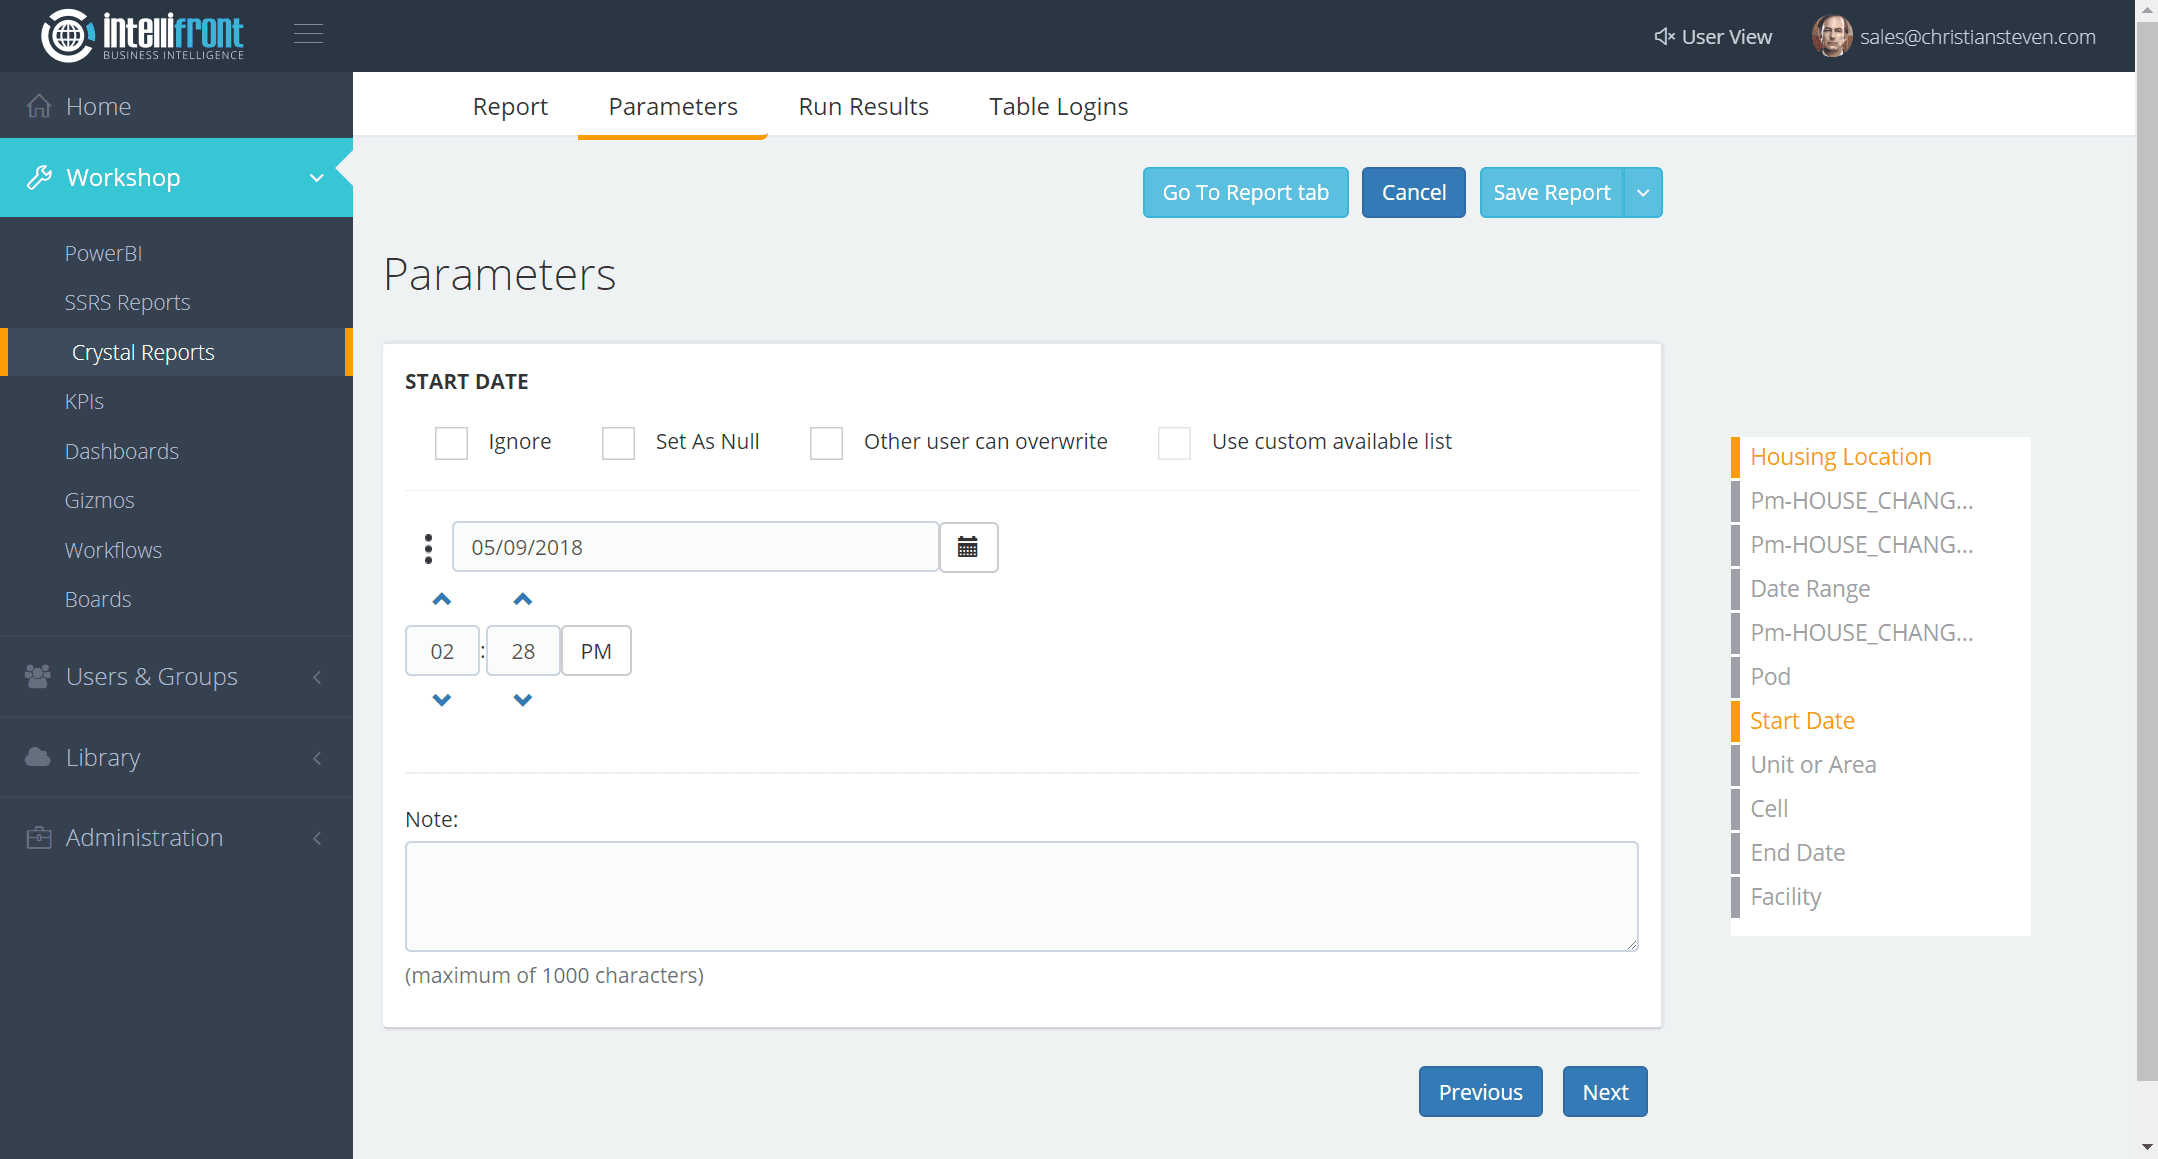Open Boards in the sidebar
This screenshot has width=2158, height=1159.
click(x=98, y=599)
